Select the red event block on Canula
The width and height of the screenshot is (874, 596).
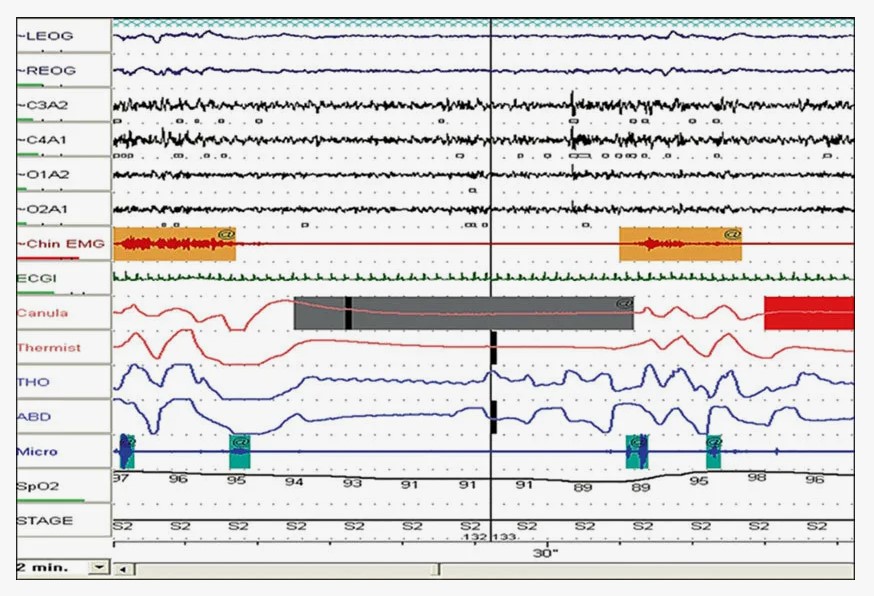click(x=808, y=312)
